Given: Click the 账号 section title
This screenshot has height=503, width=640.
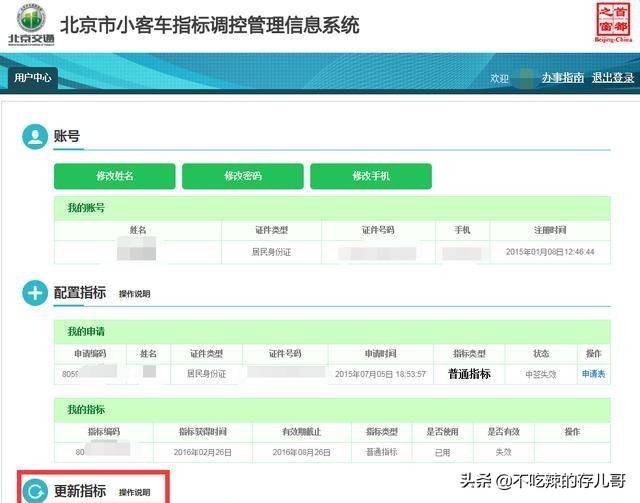Looking at the screenshot, I should pos(67,136).
